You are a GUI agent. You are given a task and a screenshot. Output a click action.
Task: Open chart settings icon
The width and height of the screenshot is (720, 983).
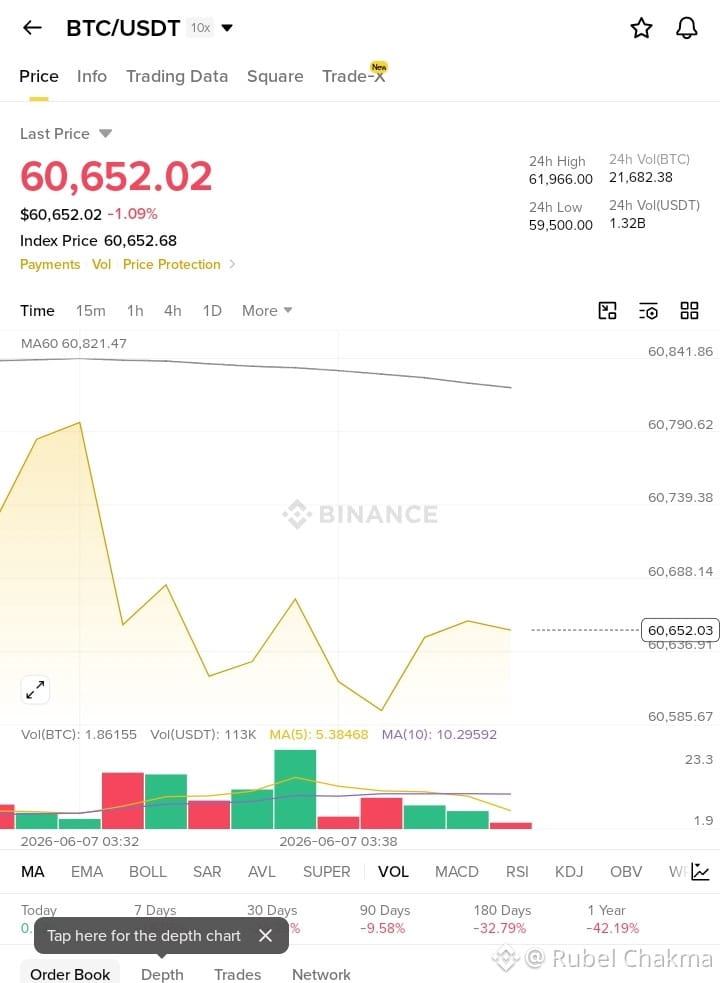point(649,310)
